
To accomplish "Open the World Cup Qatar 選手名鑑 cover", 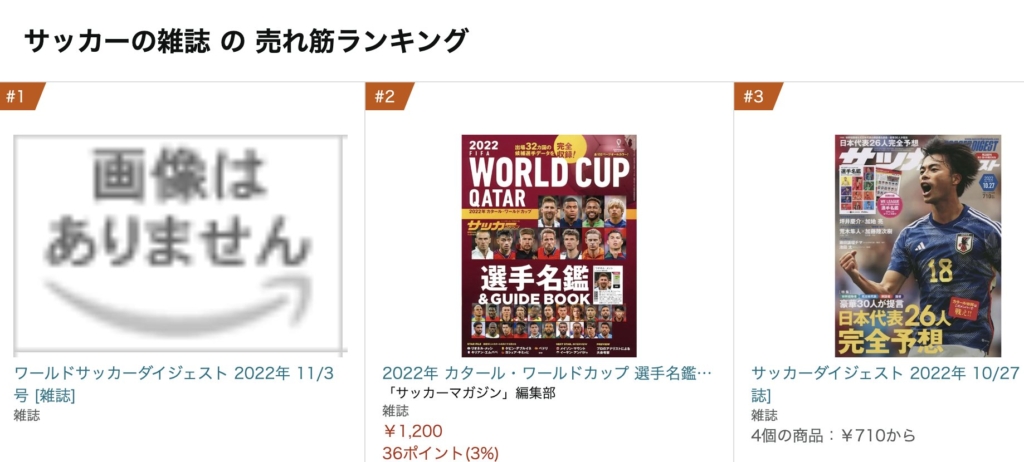I will [x=549, y=246].
